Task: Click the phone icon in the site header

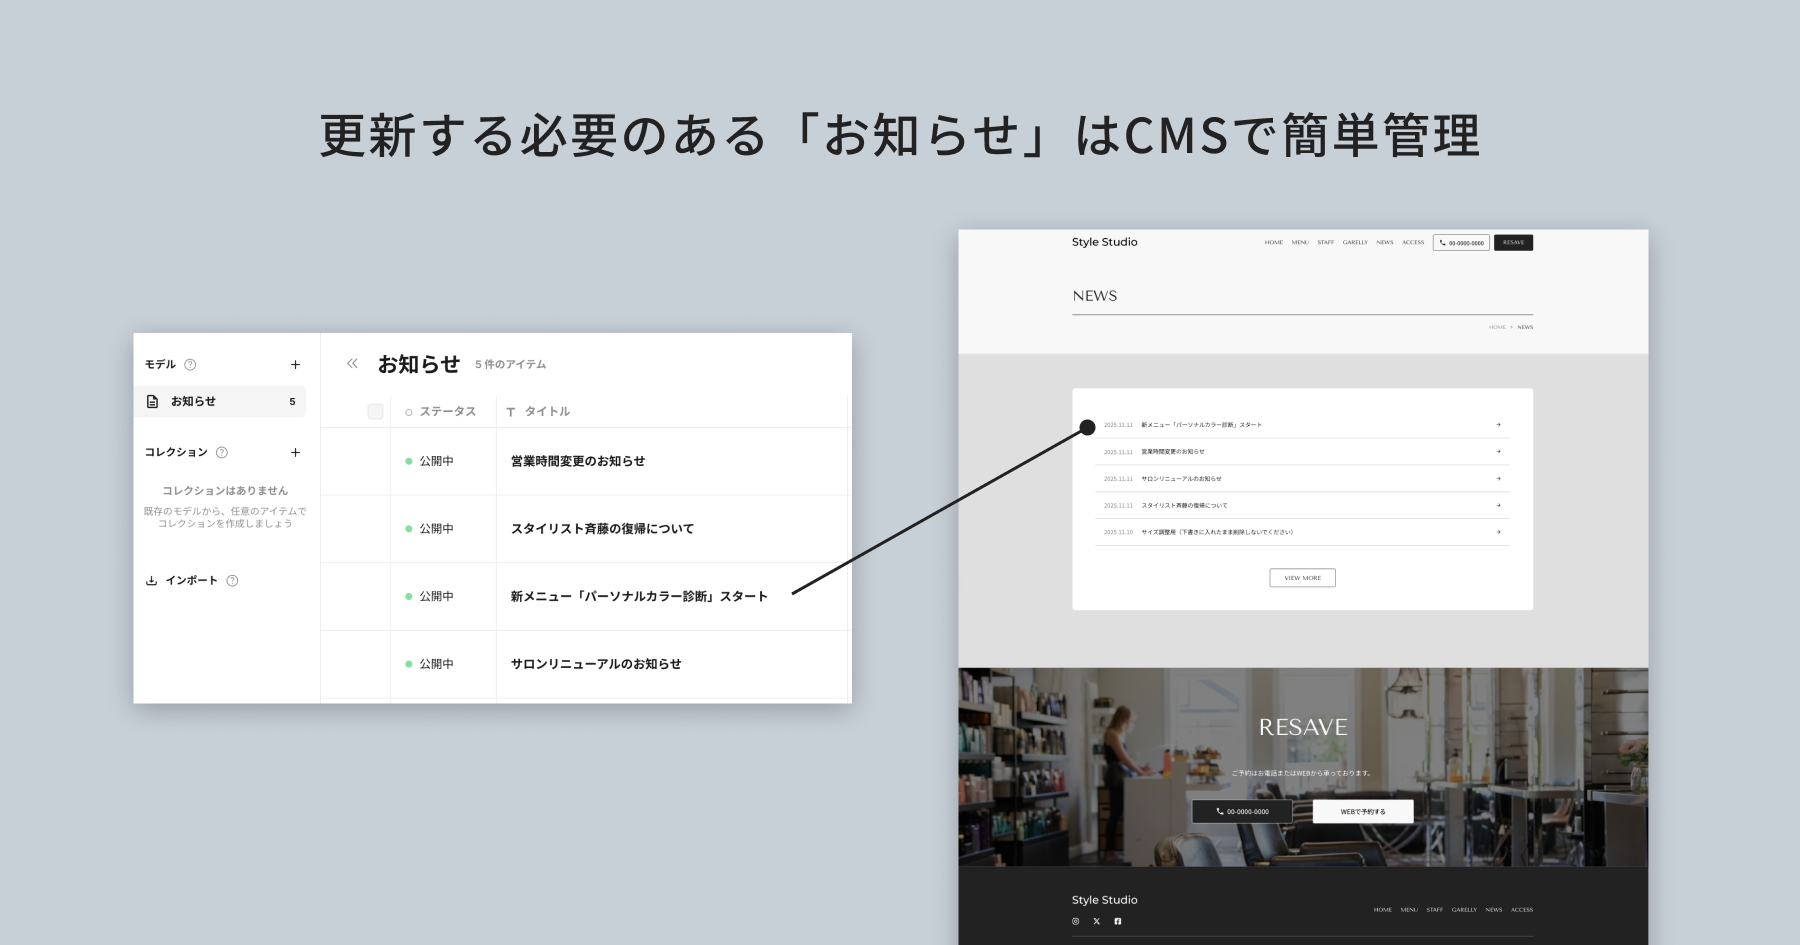Action: (1442, 243)
